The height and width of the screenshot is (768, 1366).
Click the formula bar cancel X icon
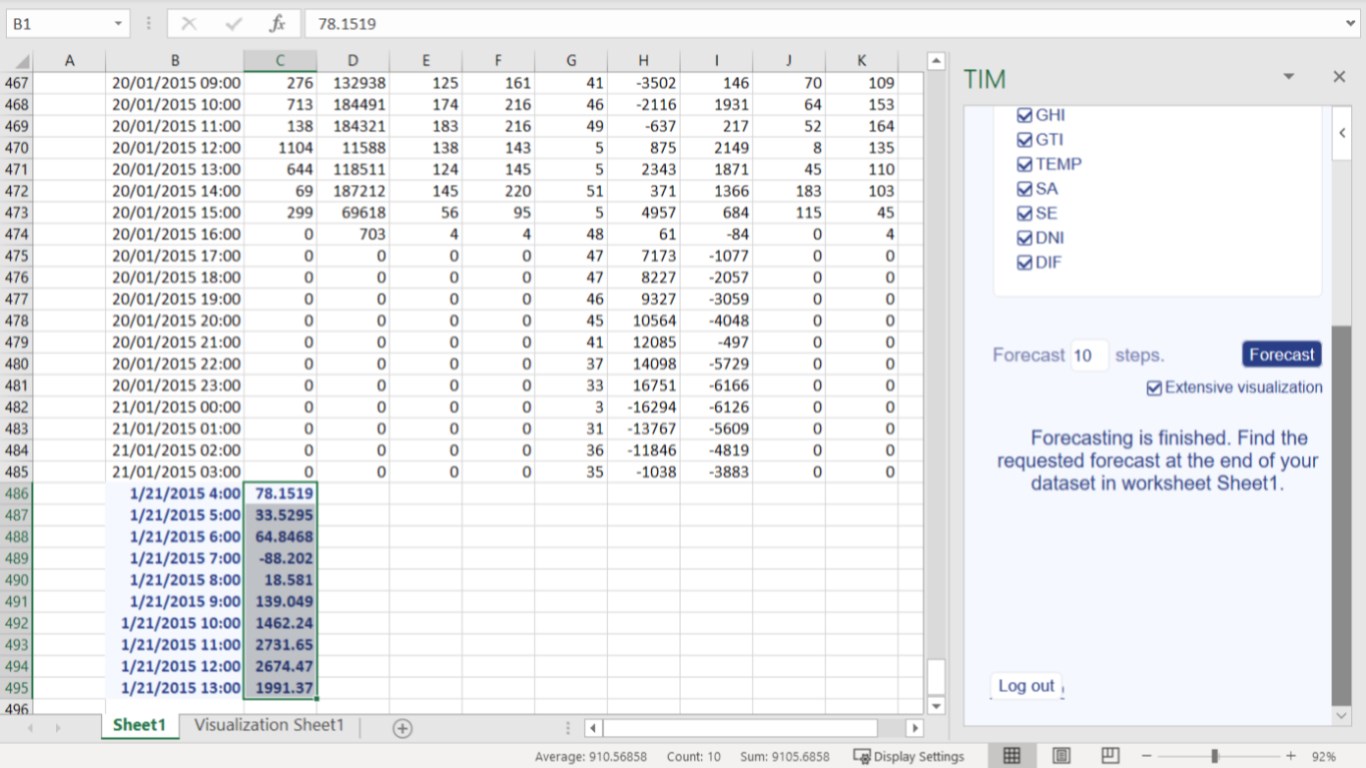tap(189, 24)
